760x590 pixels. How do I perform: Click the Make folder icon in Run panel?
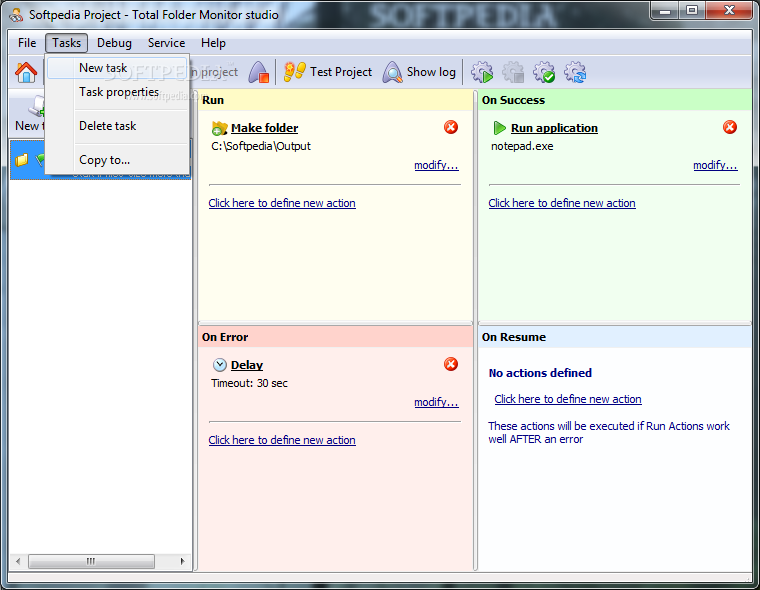[220, 128]
